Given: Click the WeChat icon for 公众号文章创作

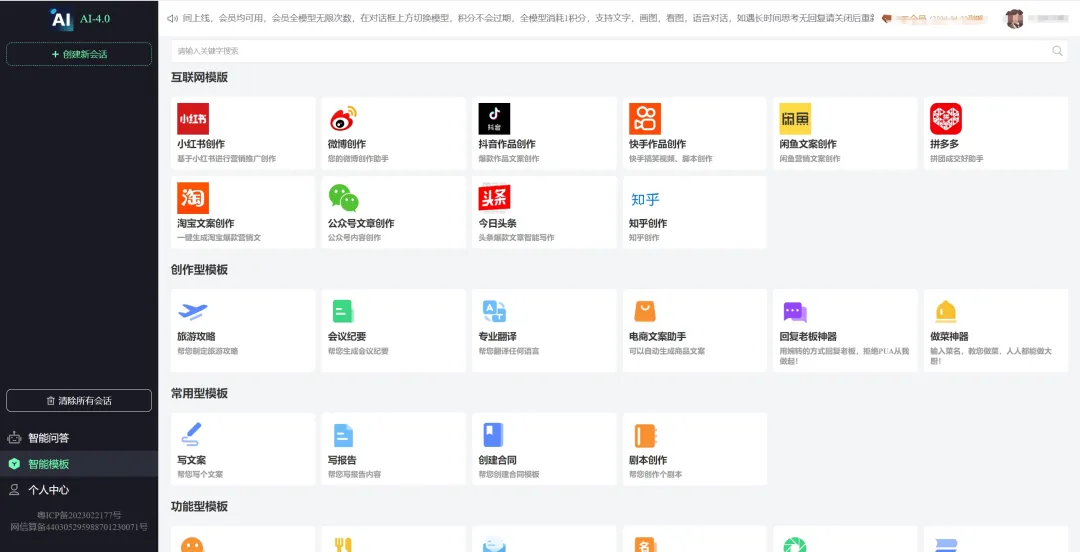Looking at the screenshot, I should point(344,198).
